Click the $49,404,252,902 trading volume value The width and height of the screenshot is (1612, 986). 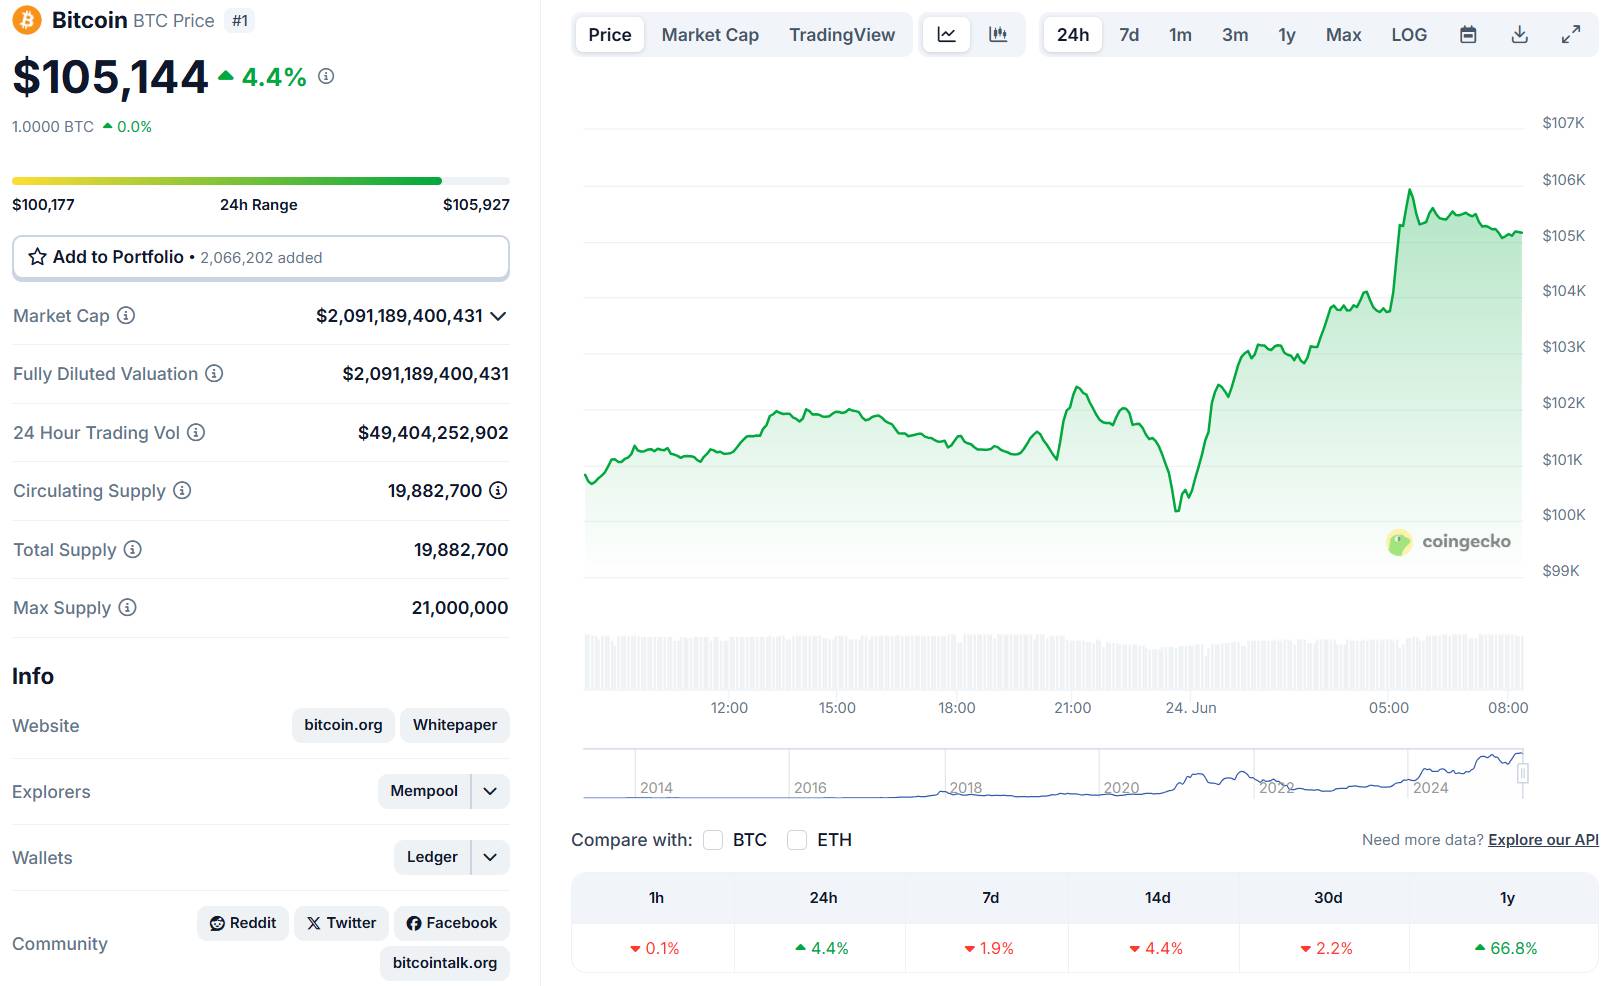pyautogui.click(x=433, y=433)
